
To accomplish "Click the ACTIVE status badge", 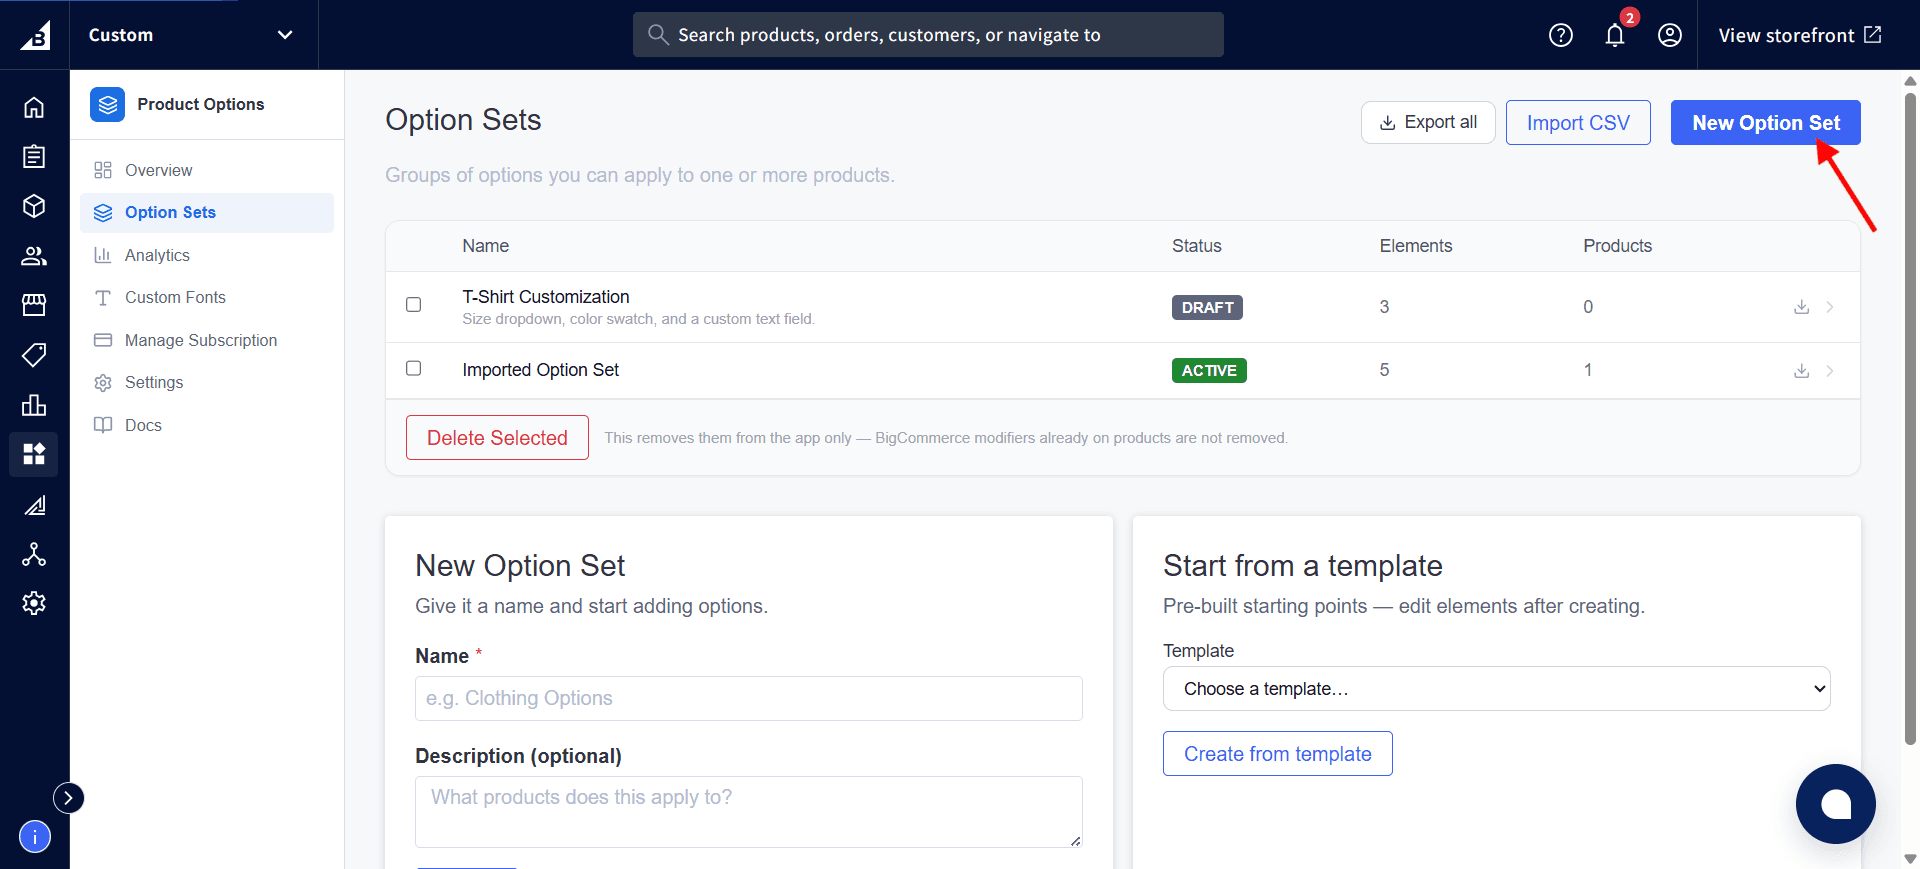I will coord(1209,370).
